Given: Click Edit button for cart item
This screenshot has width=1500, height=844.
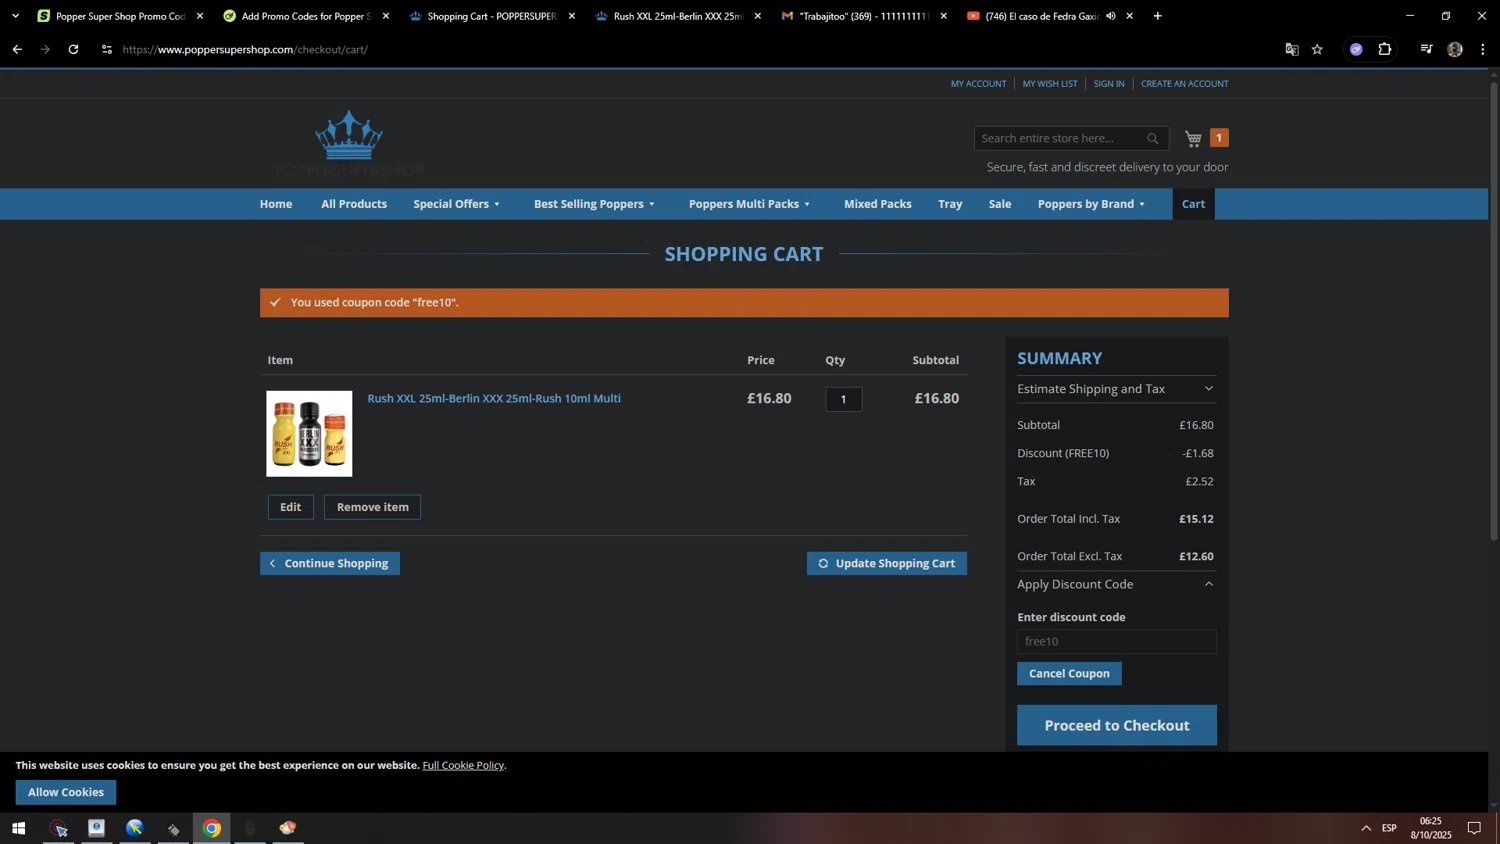Looking at the screenshot, I should (x=290, y=507).
